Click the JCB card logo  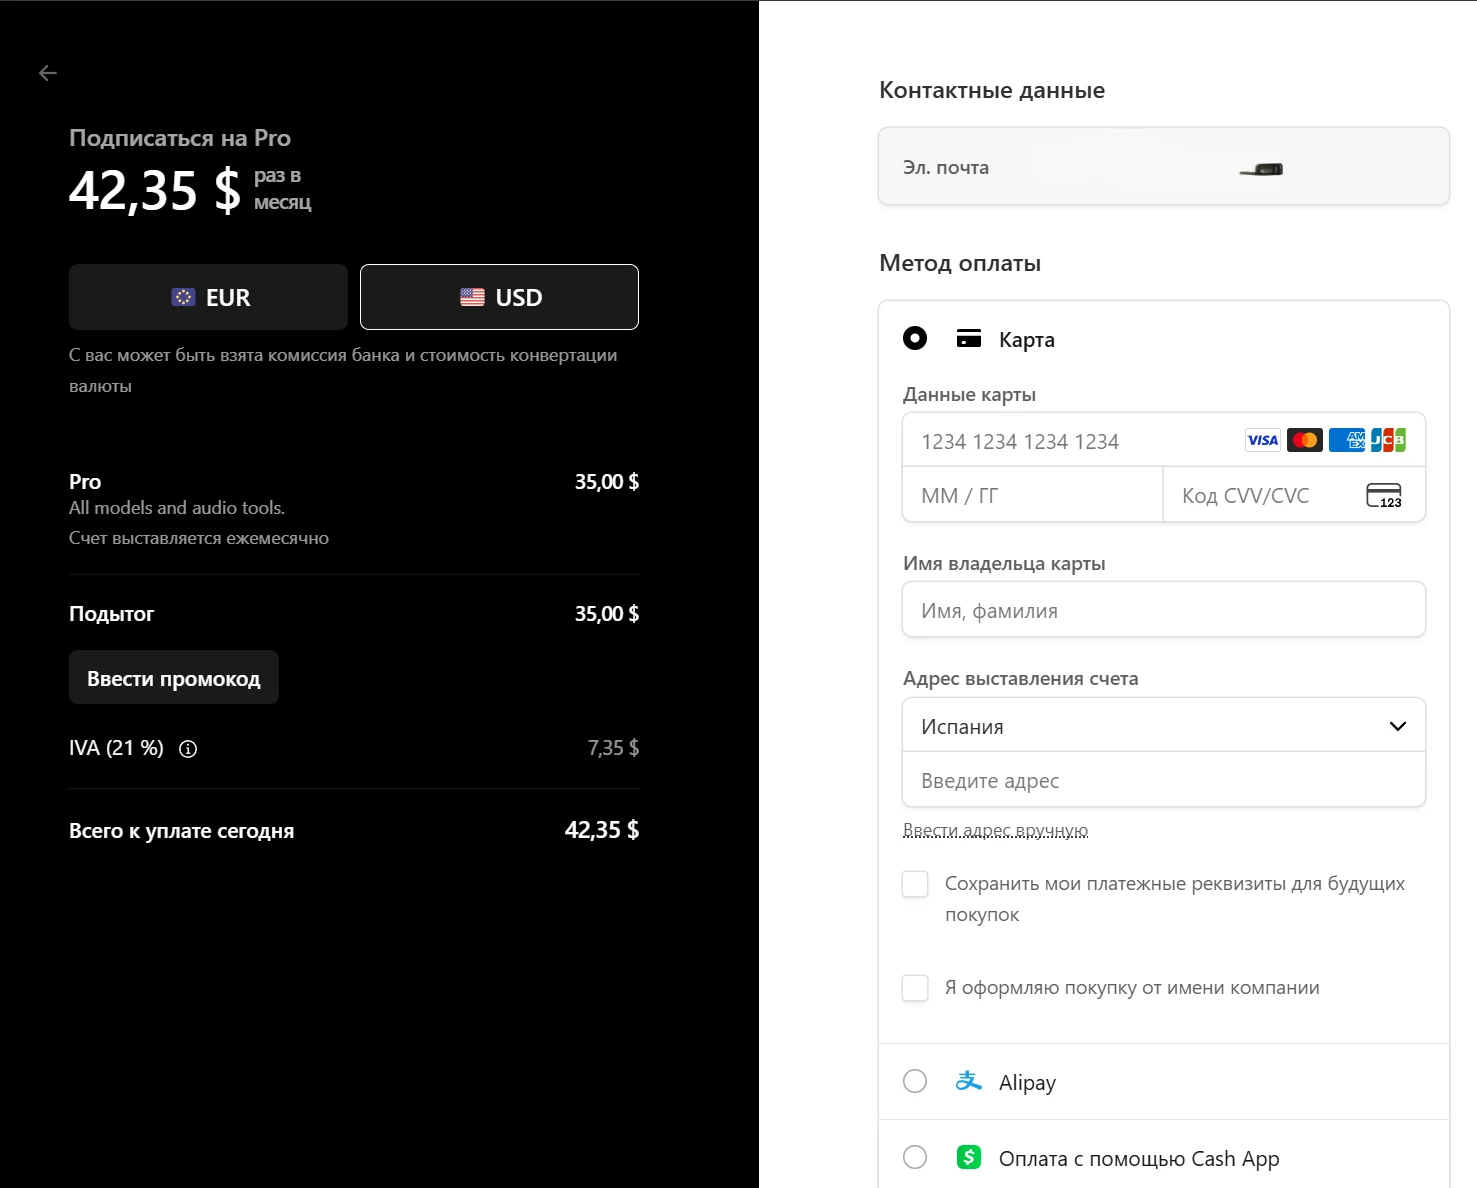point(1388,440)
